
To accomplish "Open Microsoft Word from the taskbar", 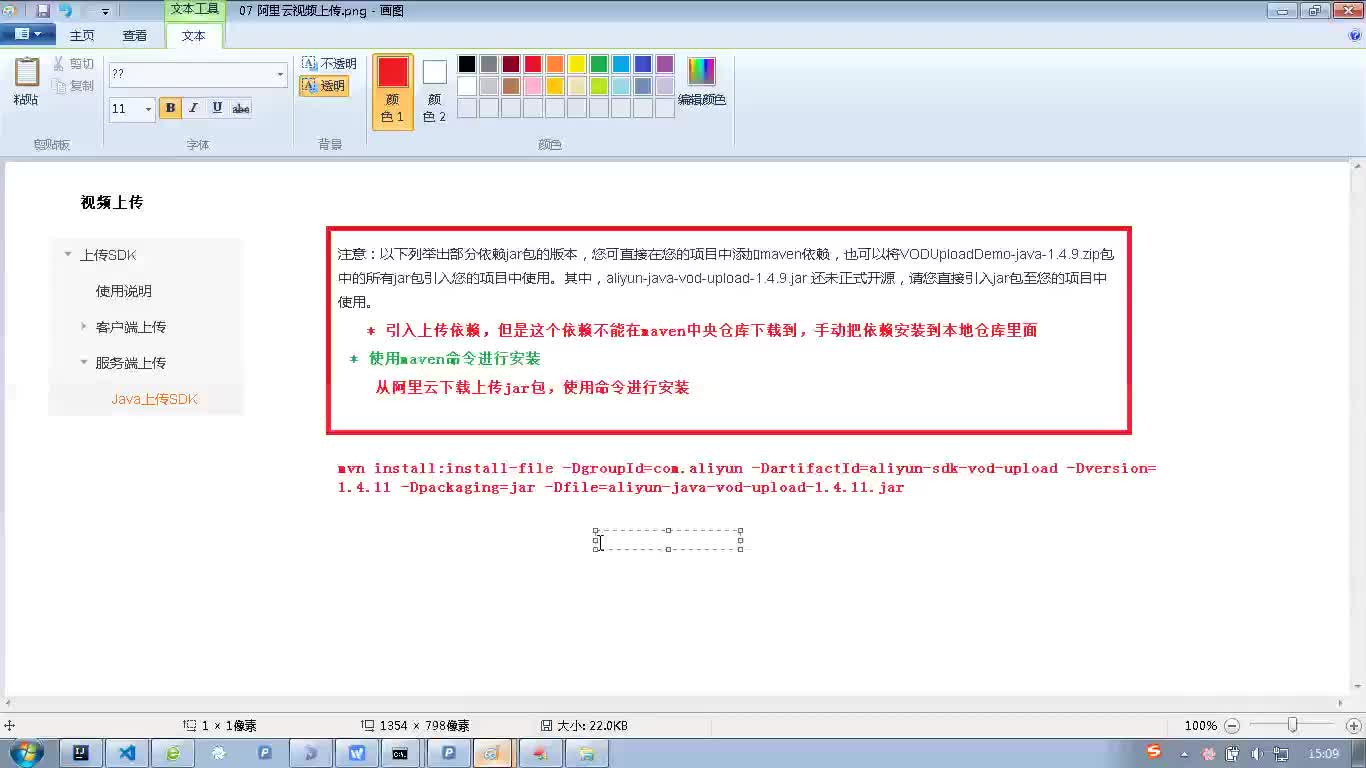I will coord(356,753).
